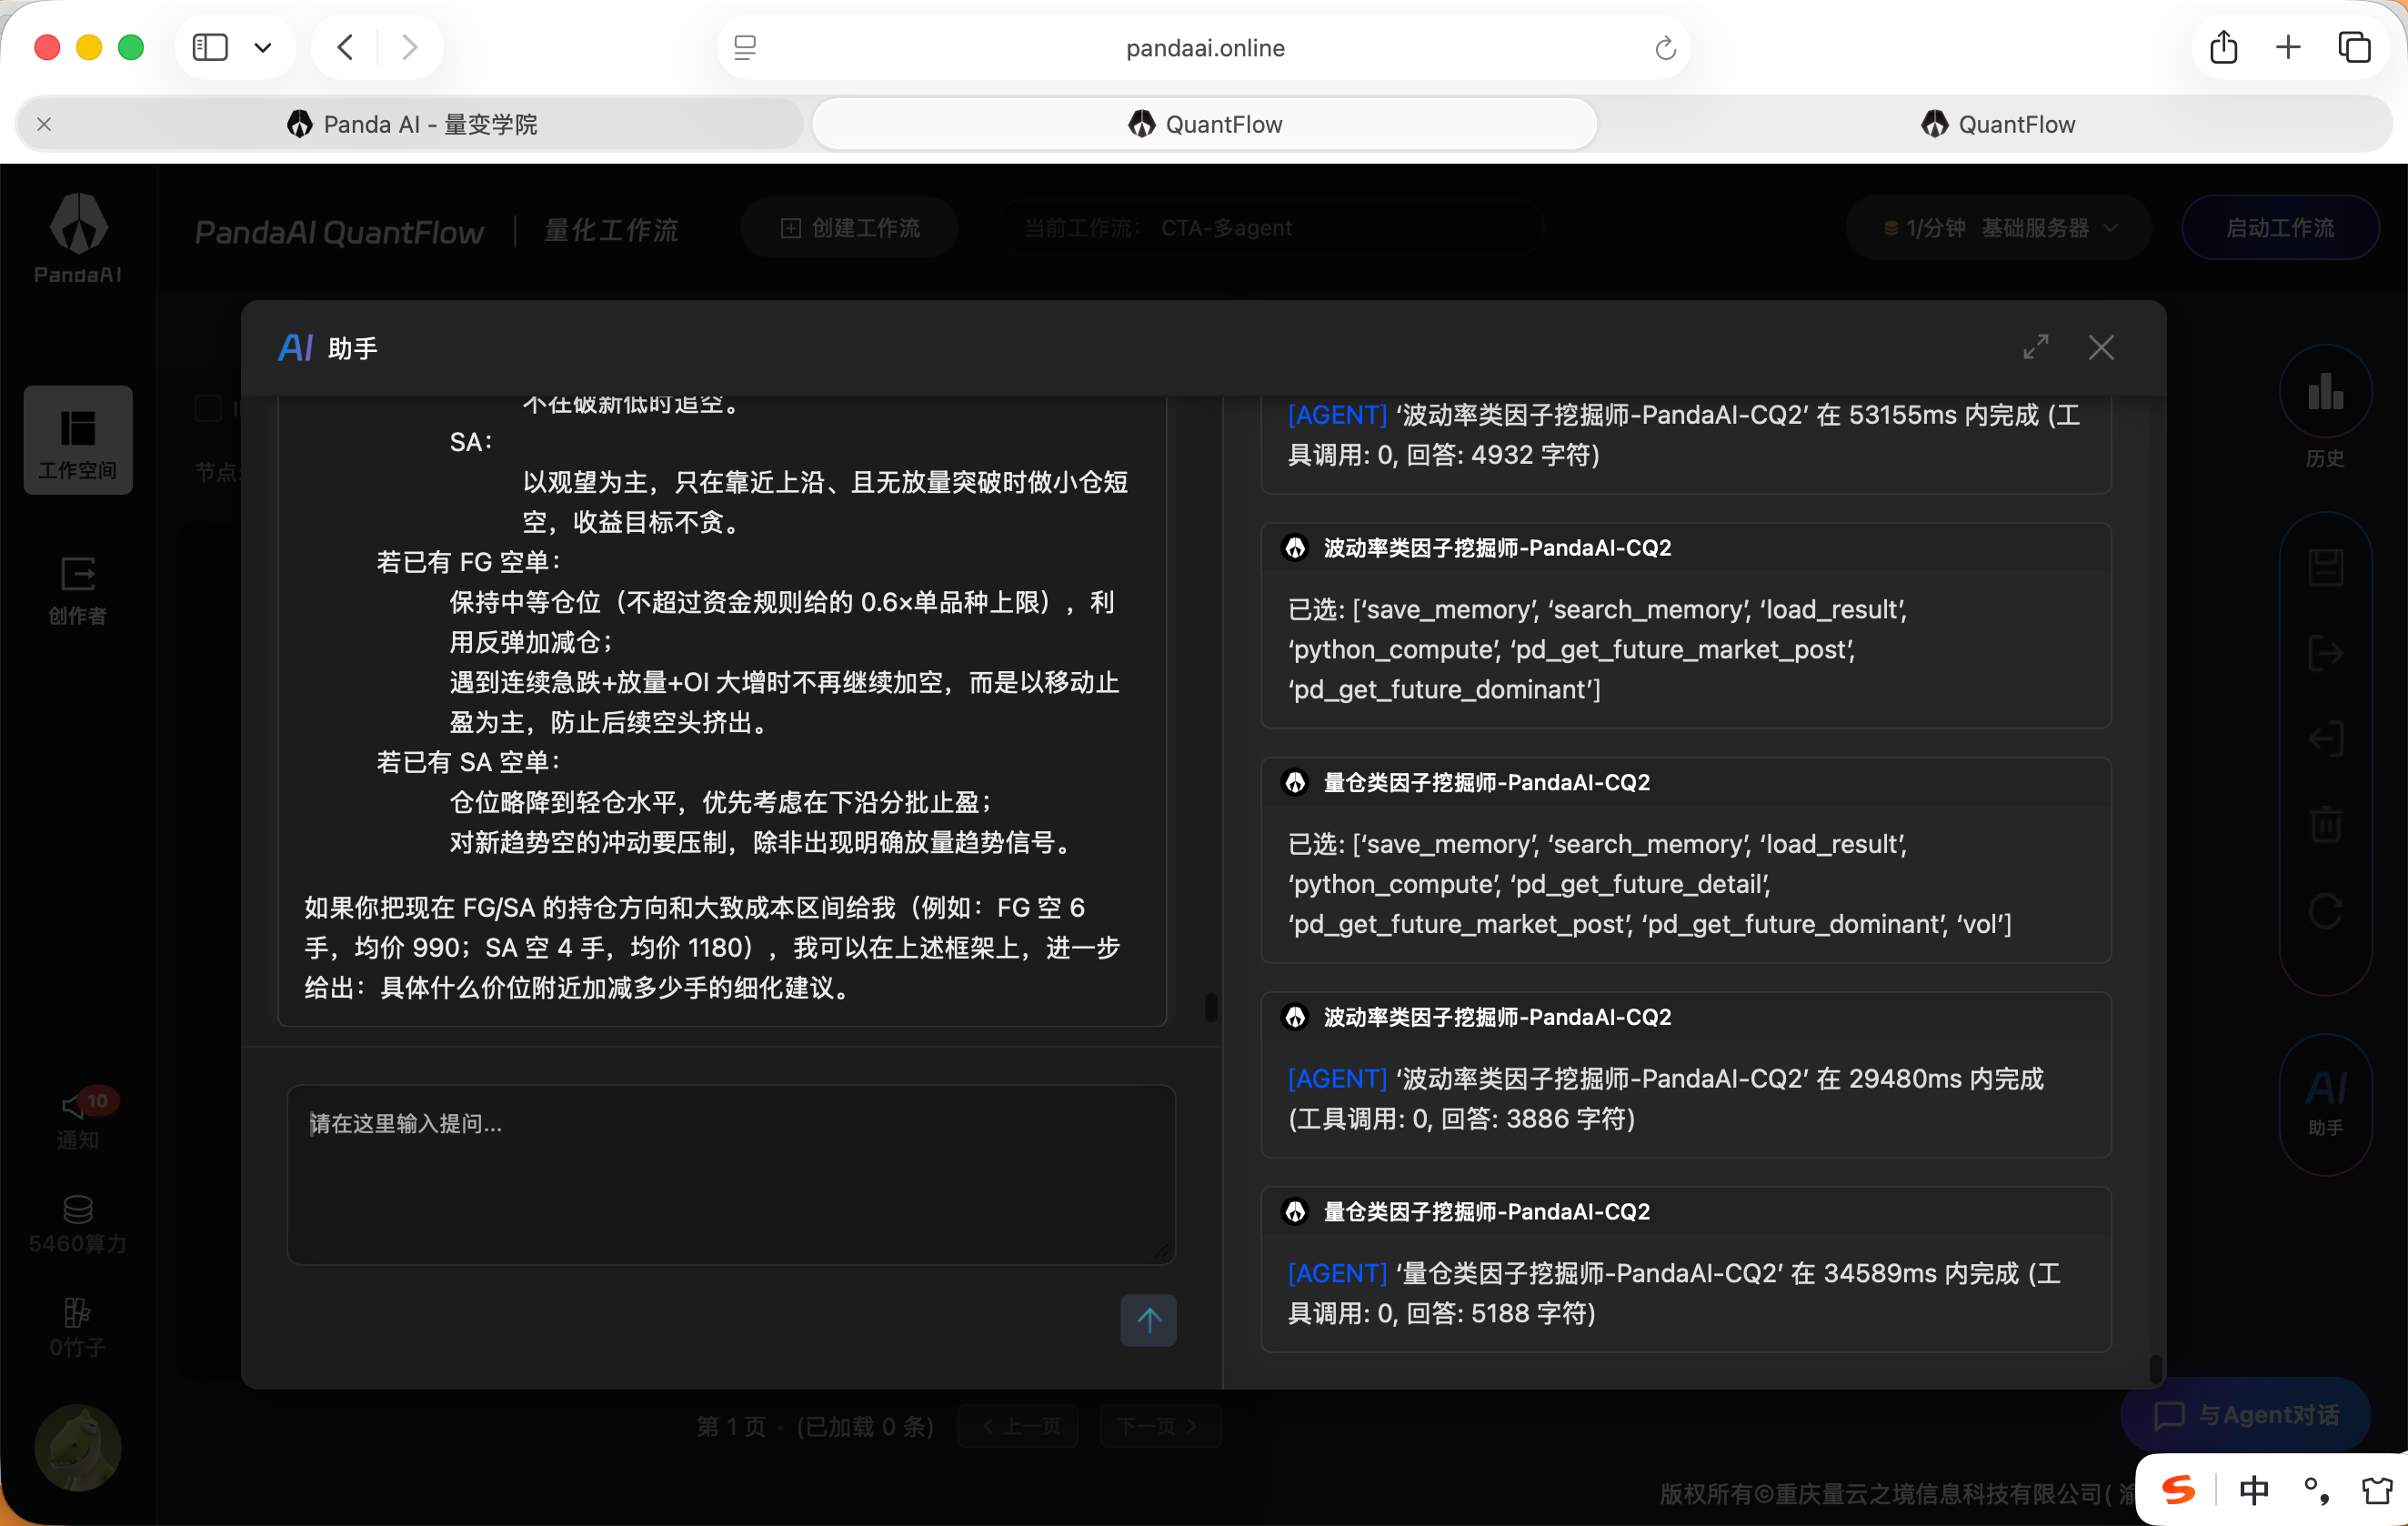Send the message with the upward arrow button
Screen dimensions: 2408x1526
point(1147,1321)
